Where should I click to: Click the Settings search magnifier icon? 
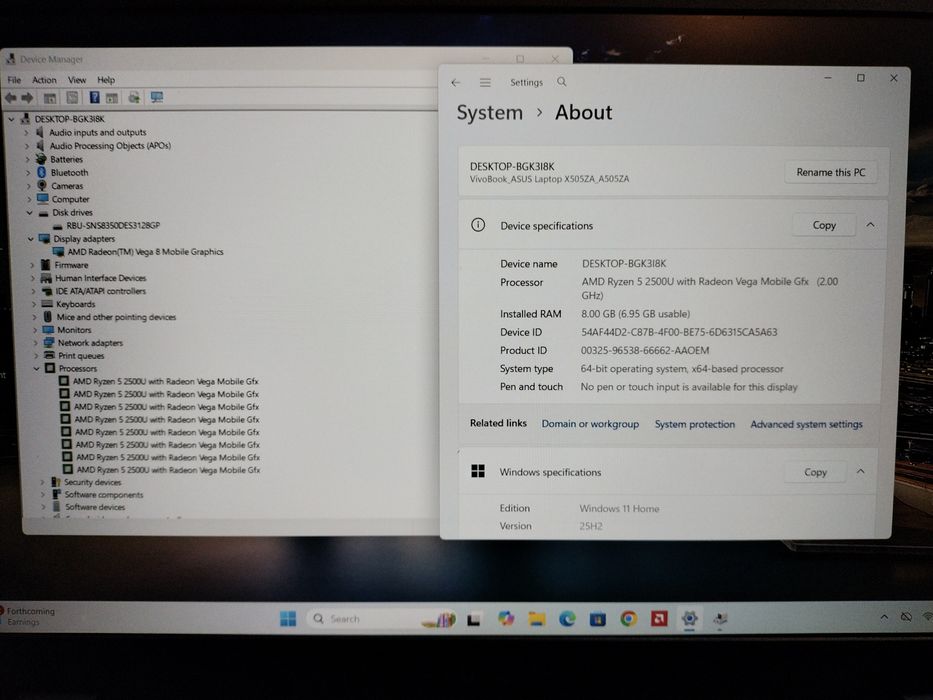point(562,82)
